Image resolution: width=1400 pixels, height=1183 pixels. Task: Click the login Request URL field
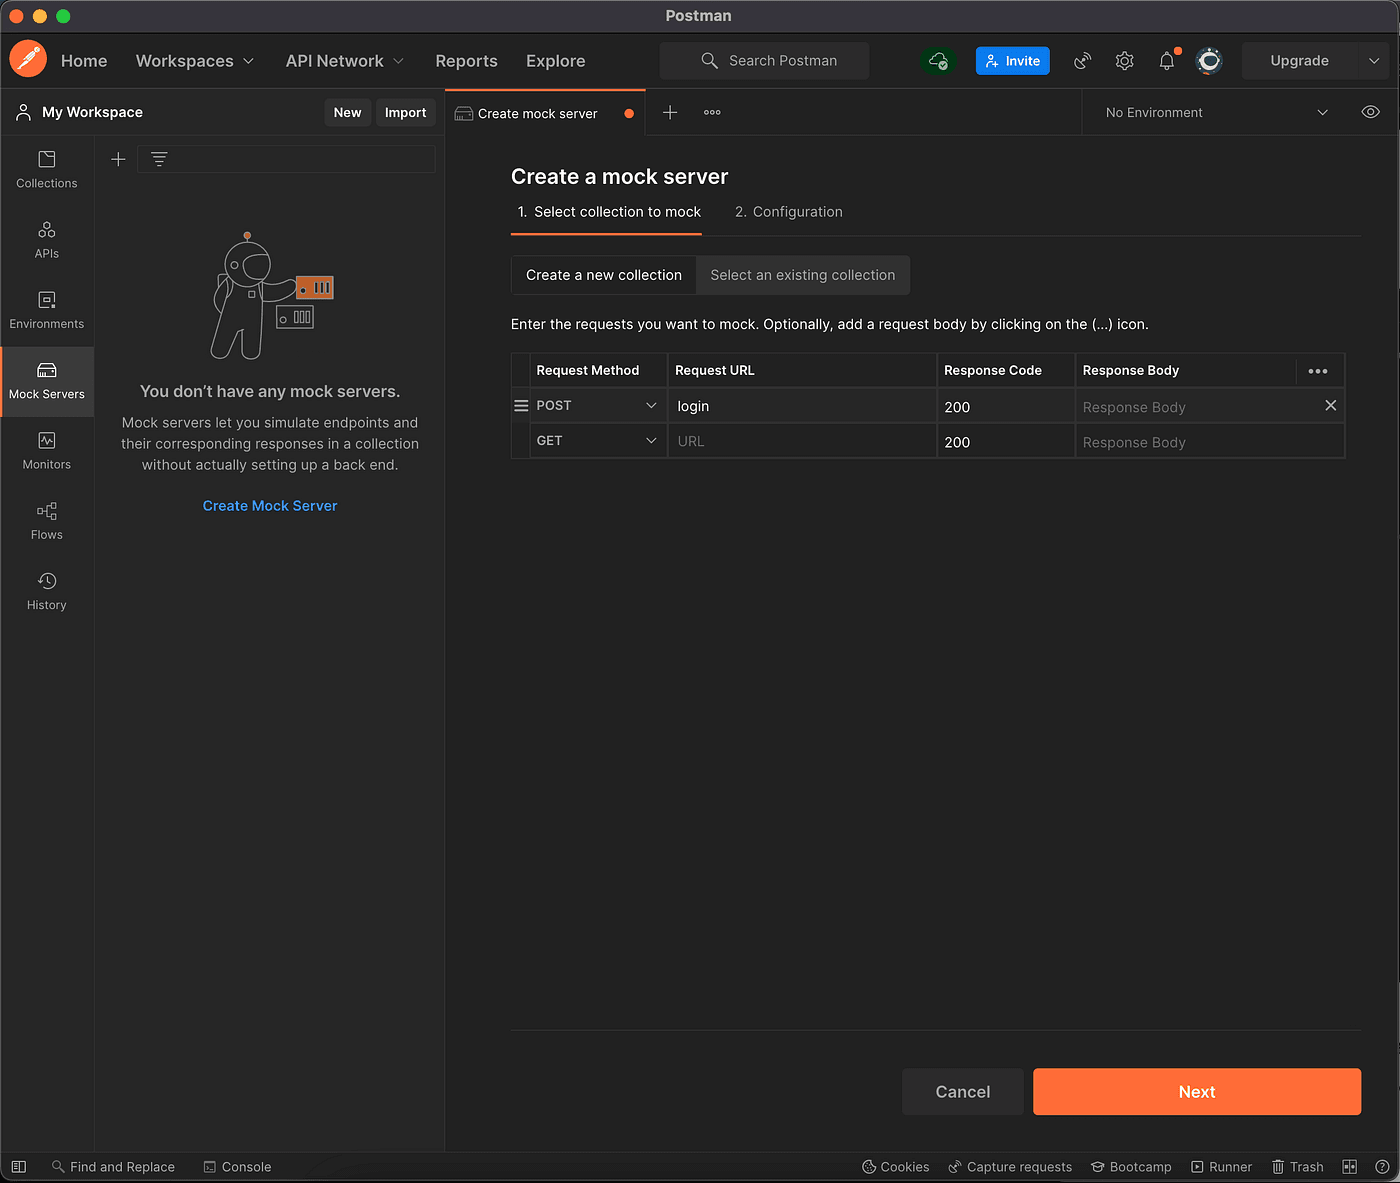coord(802,406)
